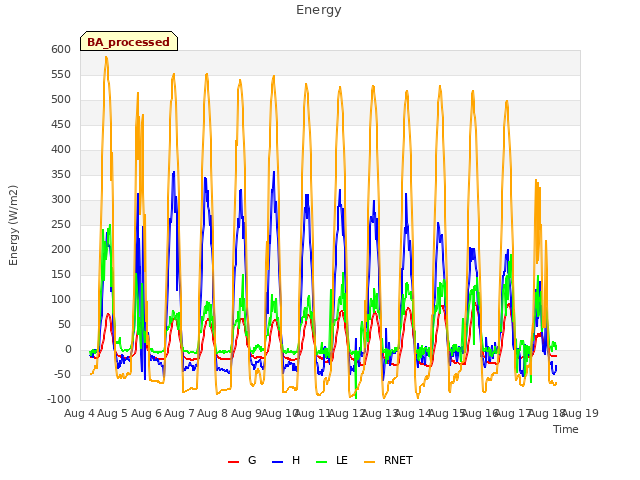Click the Energy (W/m2) axis label
640x480 pixels.
click(13, 225)
